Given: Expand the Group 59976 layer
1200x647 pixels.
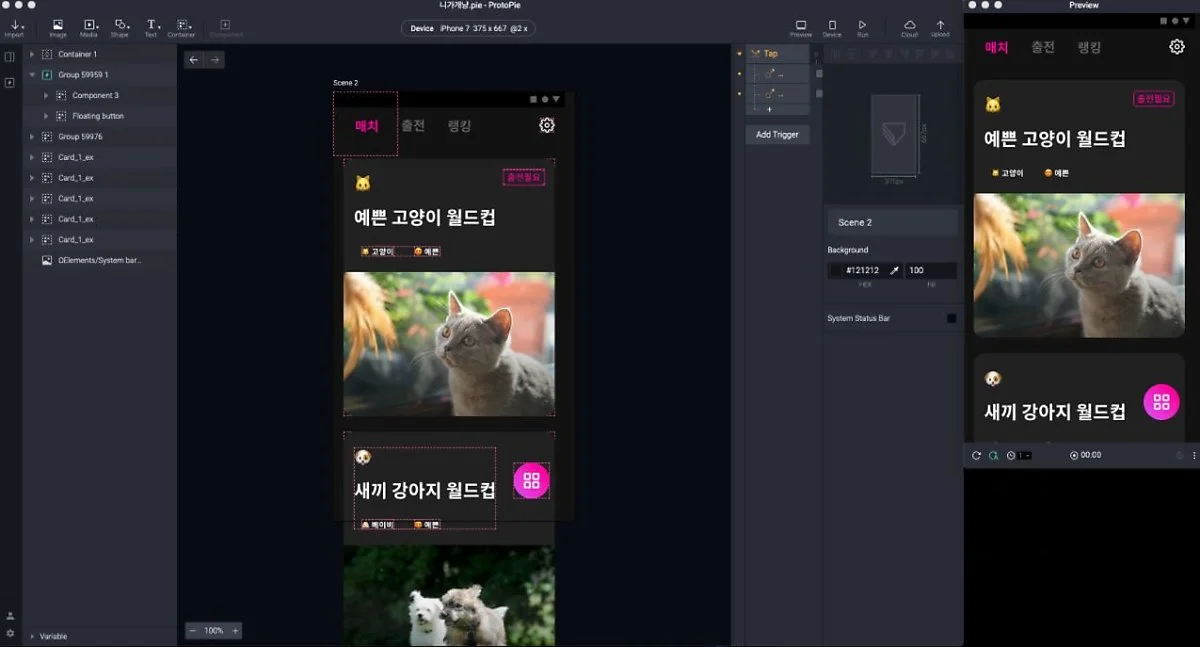Looking at the screenshot, I should [32, 136].
